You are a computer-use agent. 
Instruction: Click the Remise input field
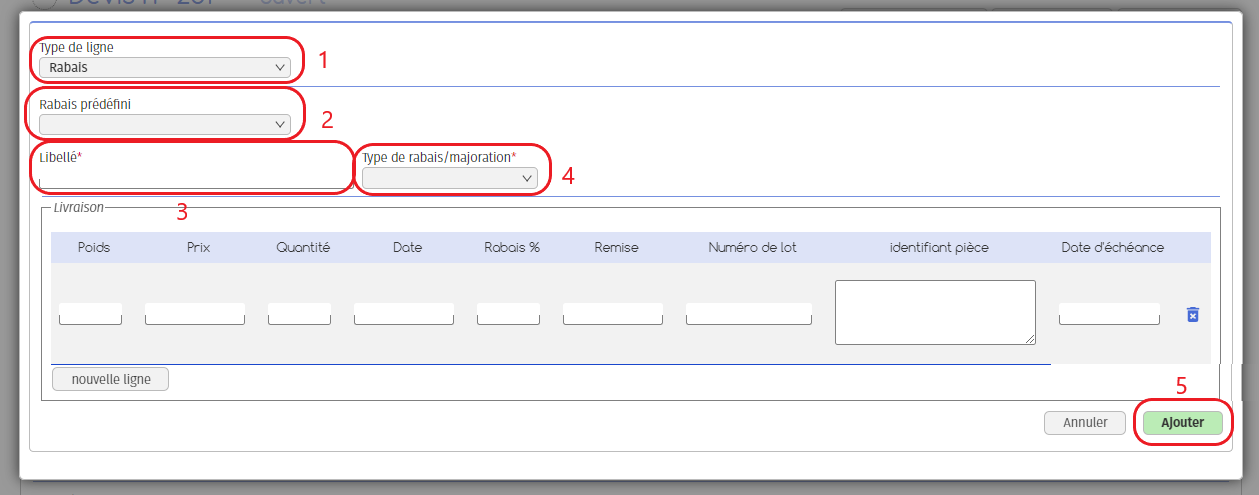[612, 314]
